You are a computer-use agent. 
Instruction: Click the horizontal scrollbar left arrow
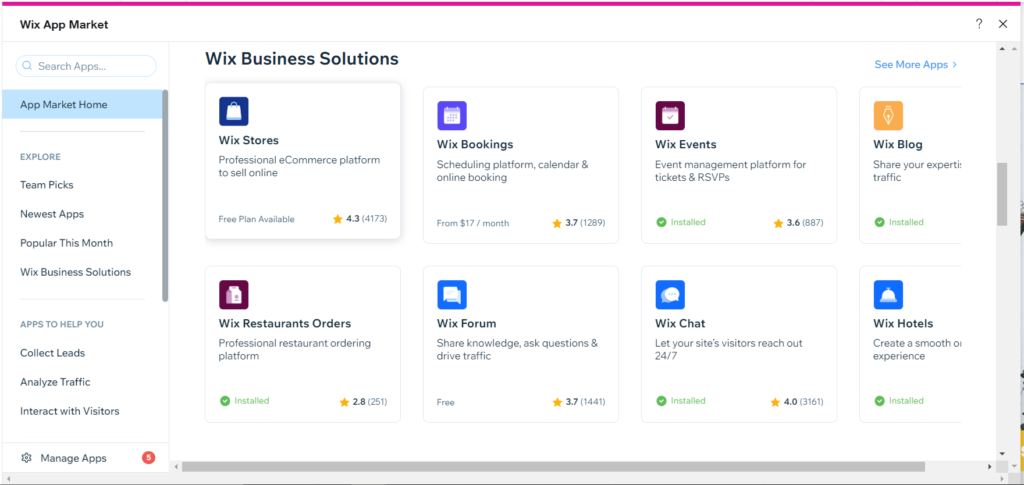coord(176,467)
